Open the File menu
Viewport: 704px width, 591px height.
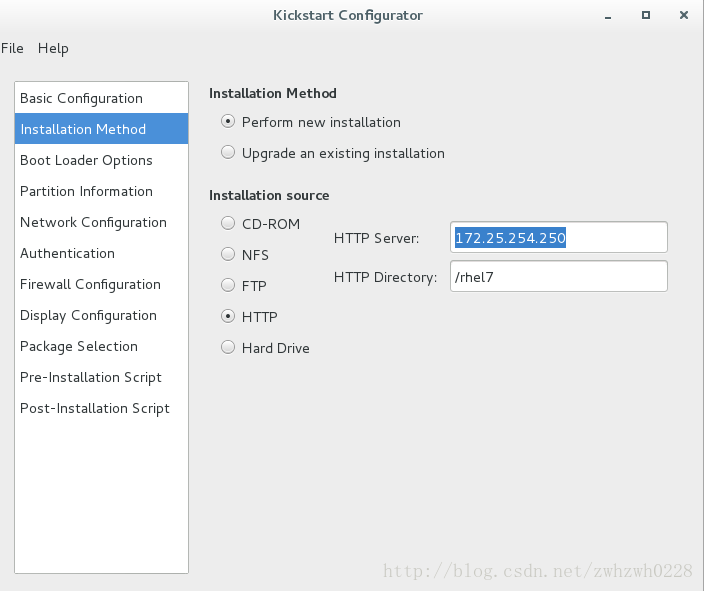12,48
